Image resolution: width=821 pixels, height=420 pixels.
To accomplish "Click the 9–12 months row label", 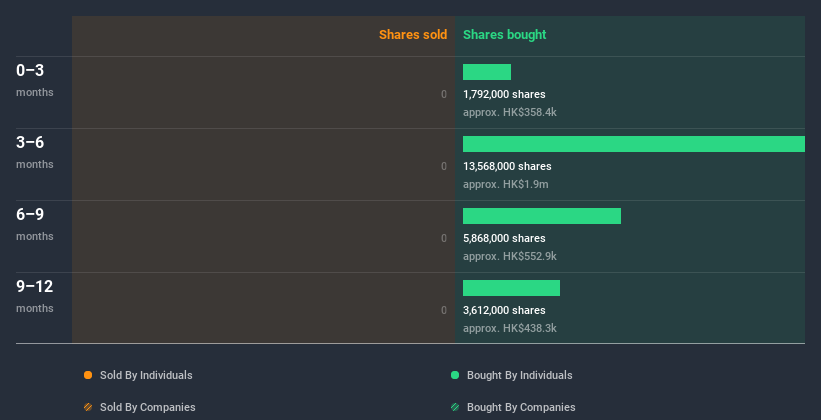I will coord(35,296).
